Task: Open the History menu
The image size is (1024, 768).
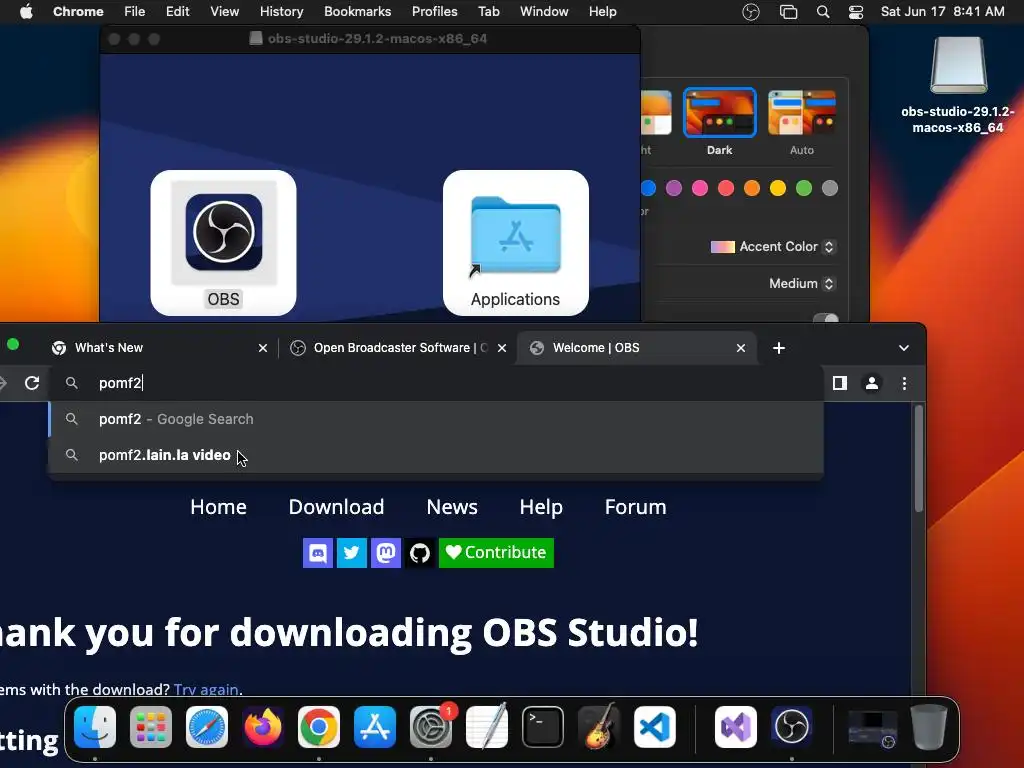Action: point(281,12)
